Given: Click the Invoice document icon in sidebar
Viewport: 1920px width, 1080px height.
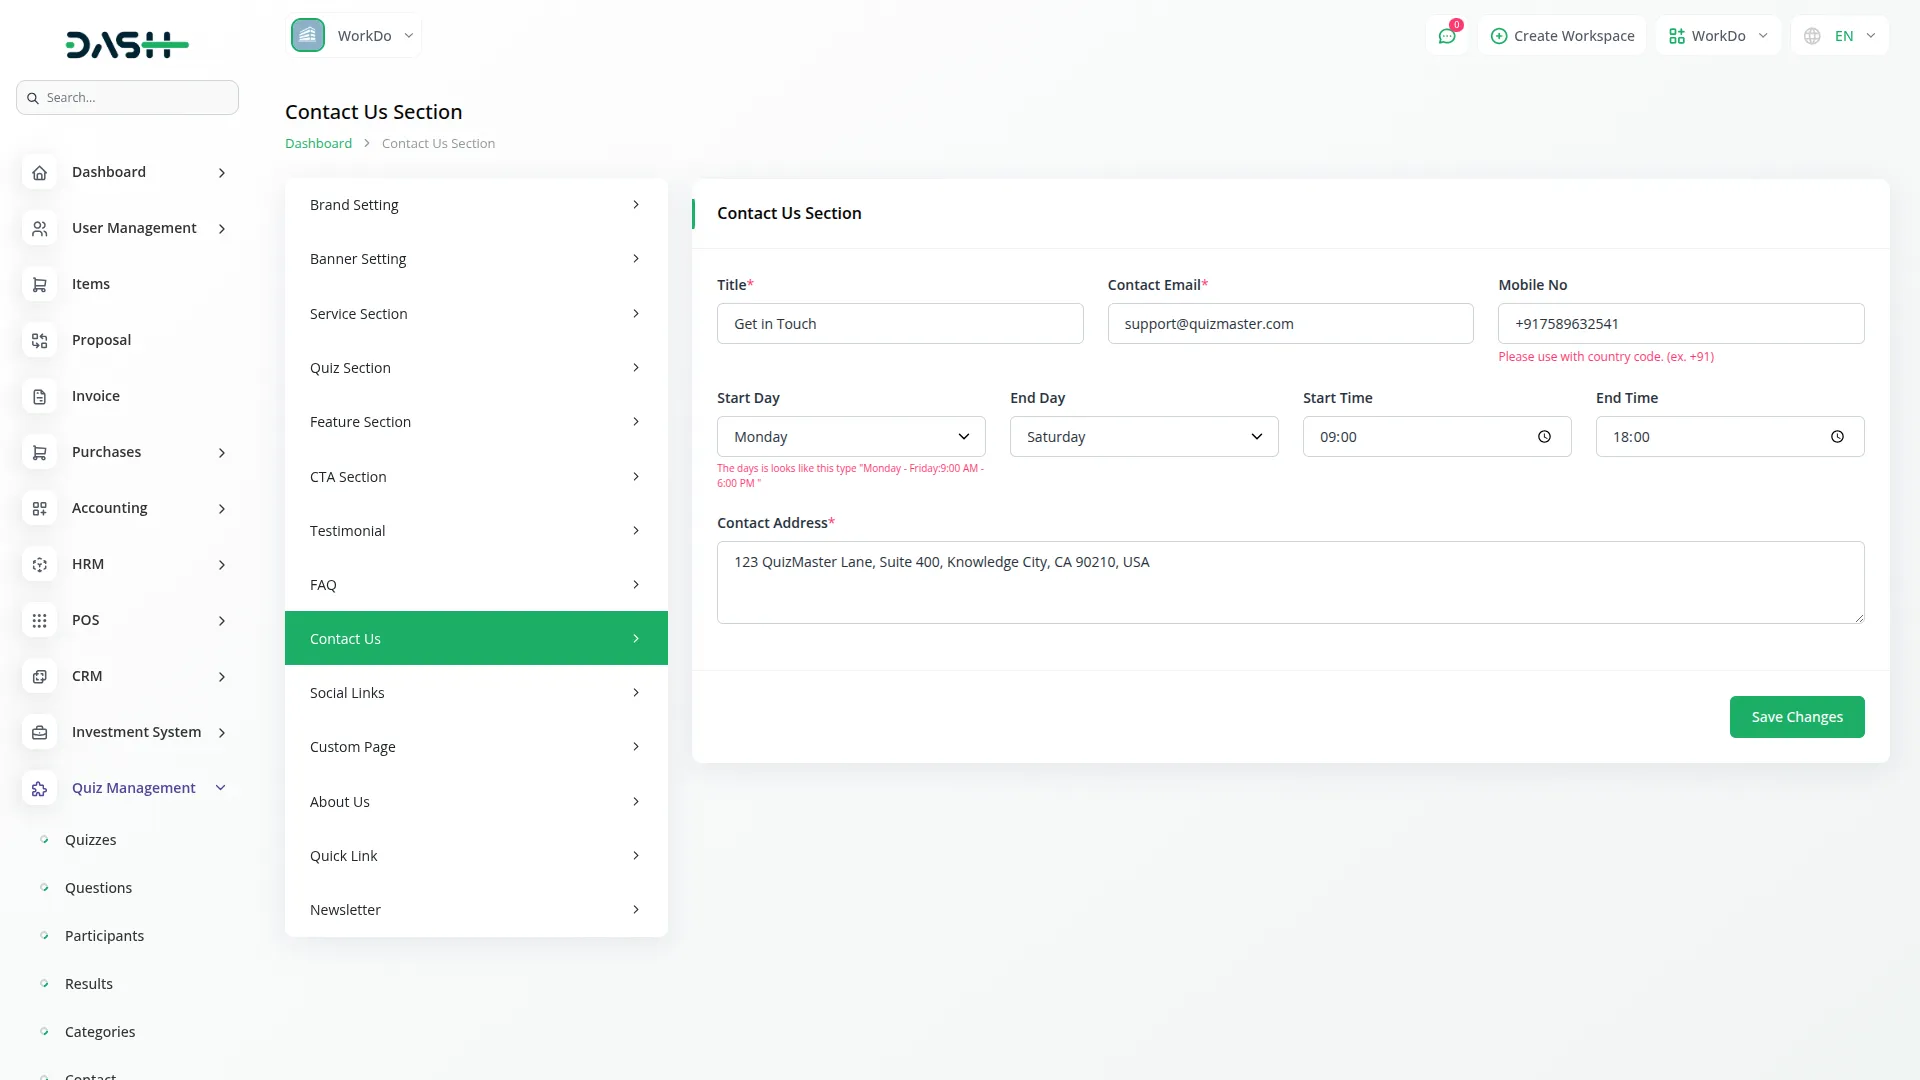Looking at the screenshot, I should 39,397.
